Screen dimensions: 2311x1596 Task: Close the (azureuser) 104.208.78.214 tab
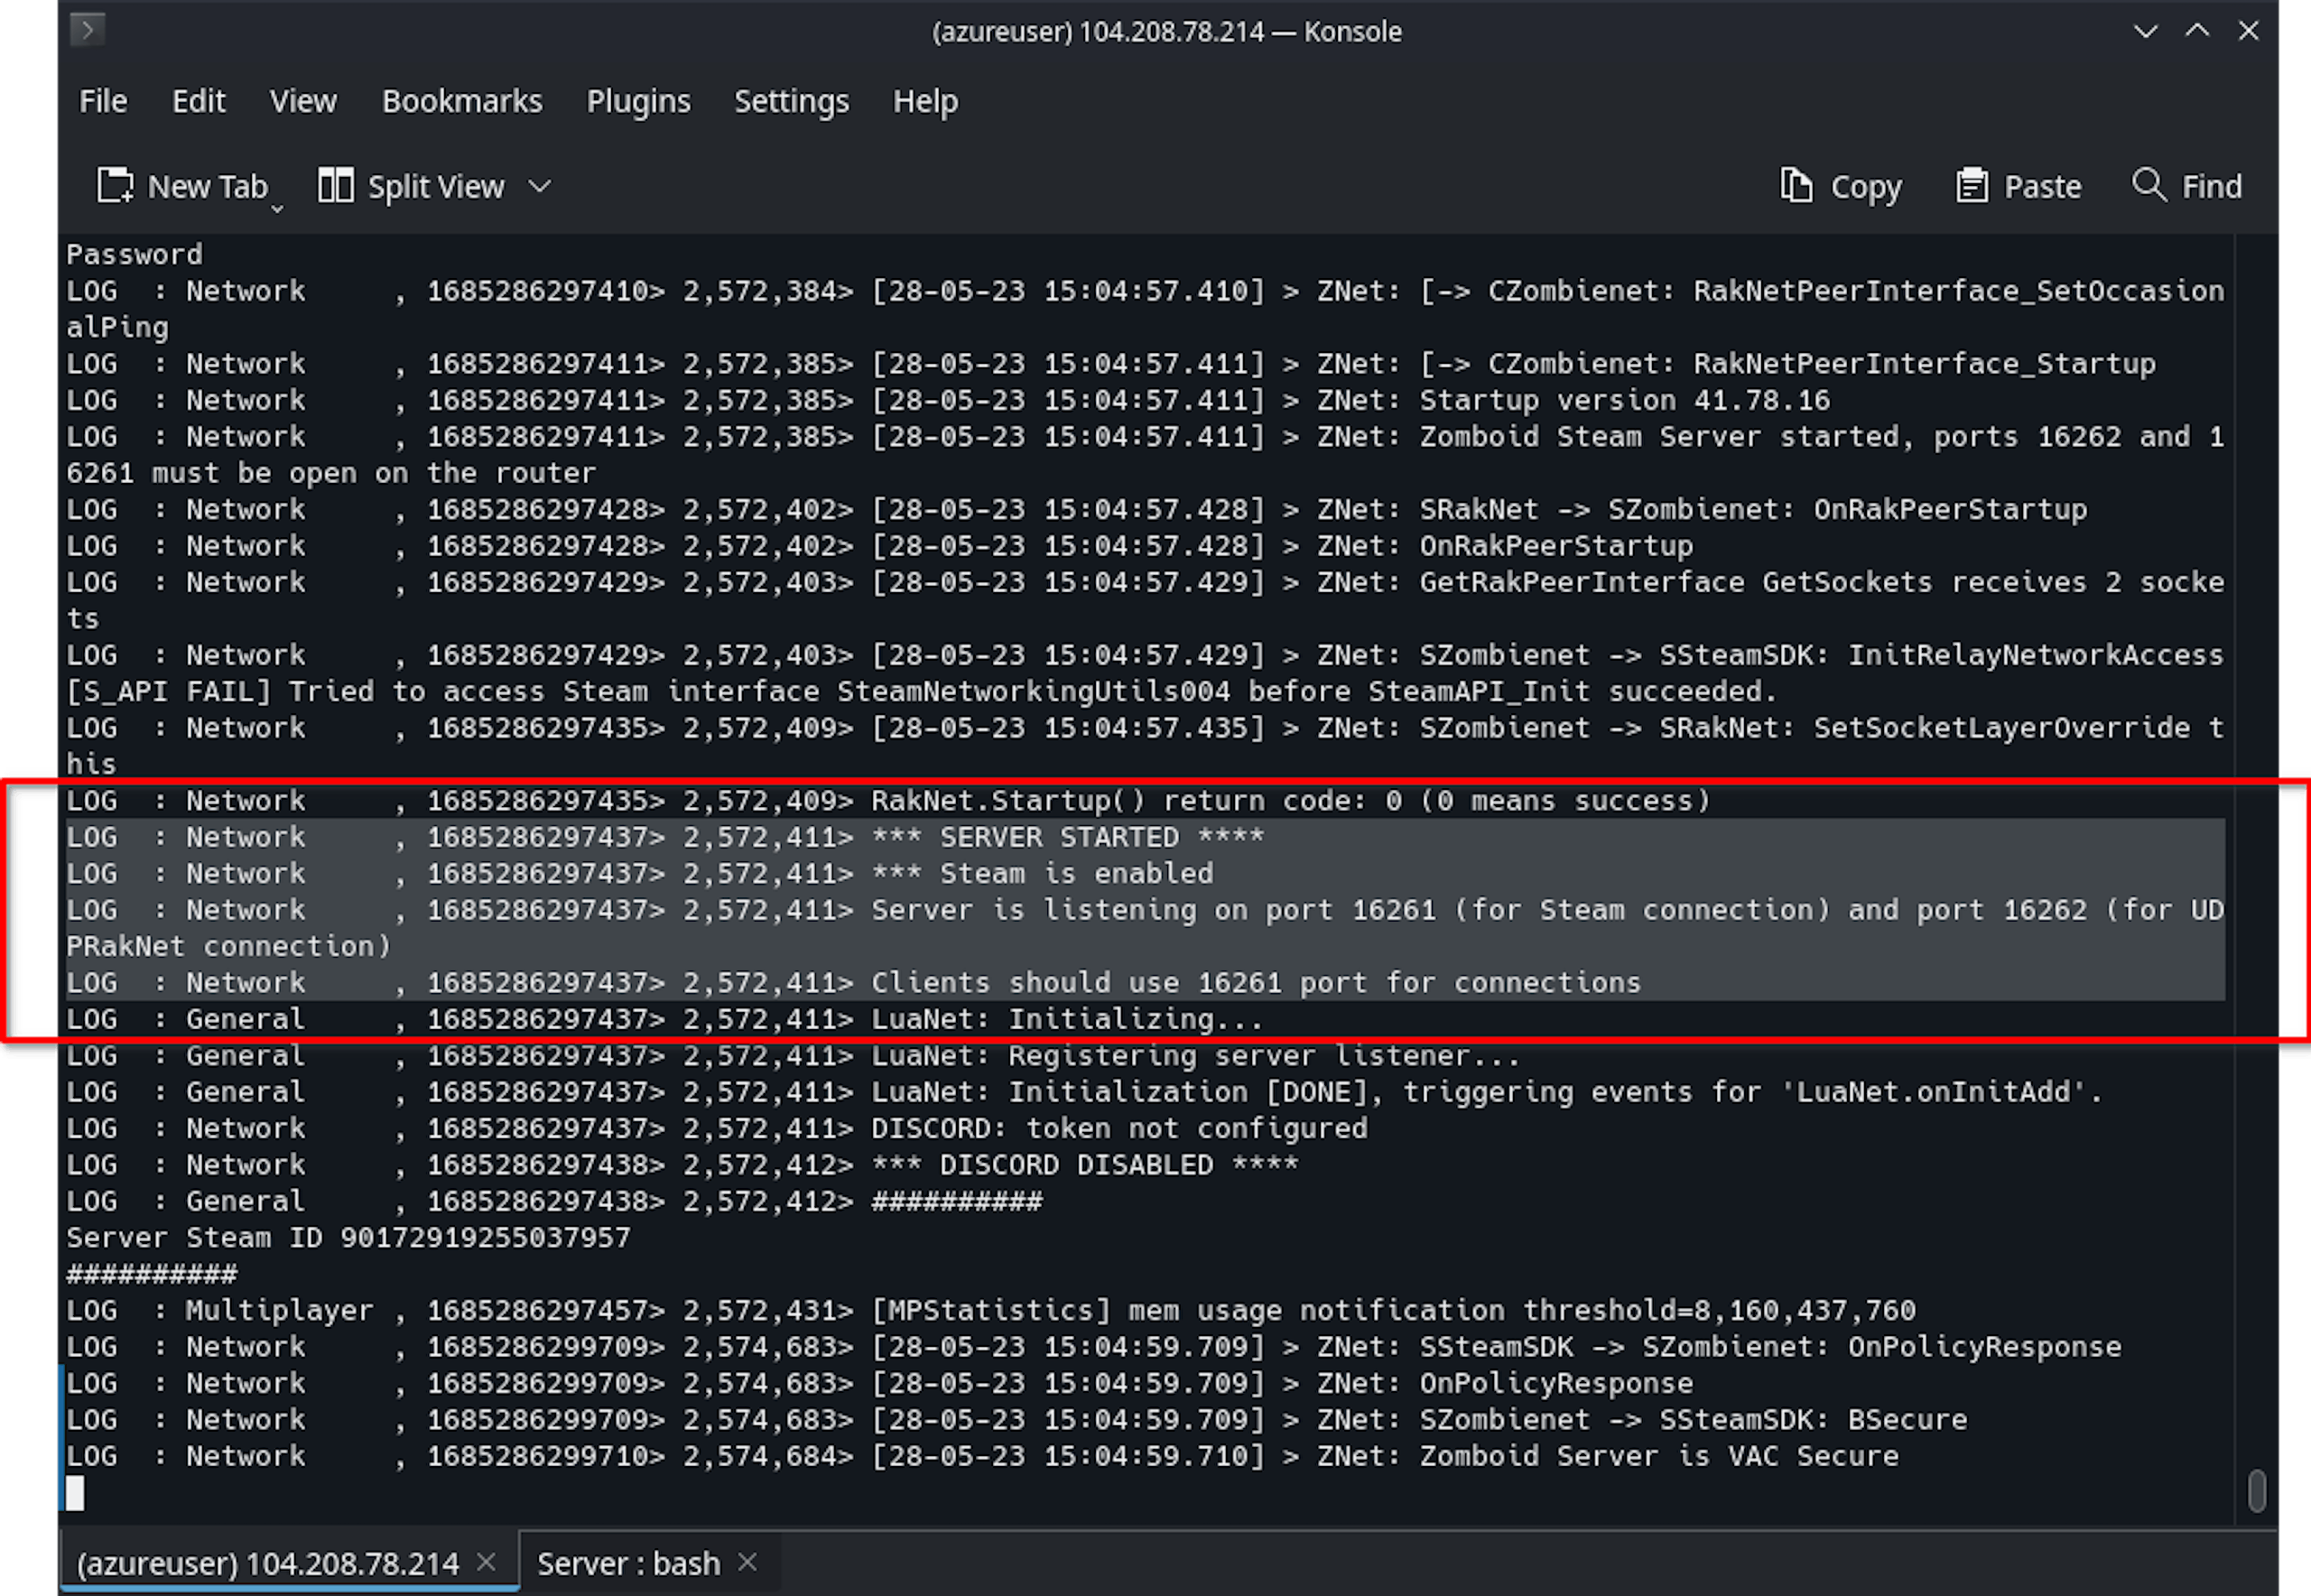[x=486, y=1561]
